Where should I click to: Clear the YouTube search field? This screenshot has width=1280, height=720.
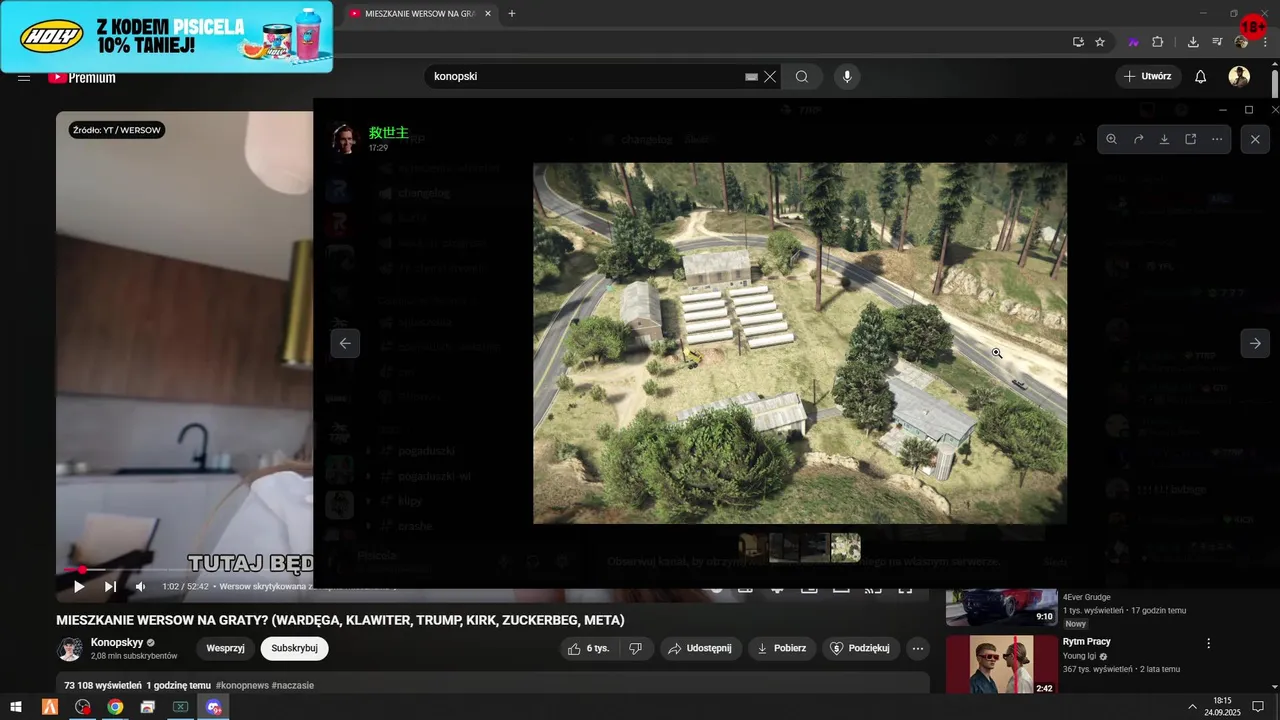[770, 77]
